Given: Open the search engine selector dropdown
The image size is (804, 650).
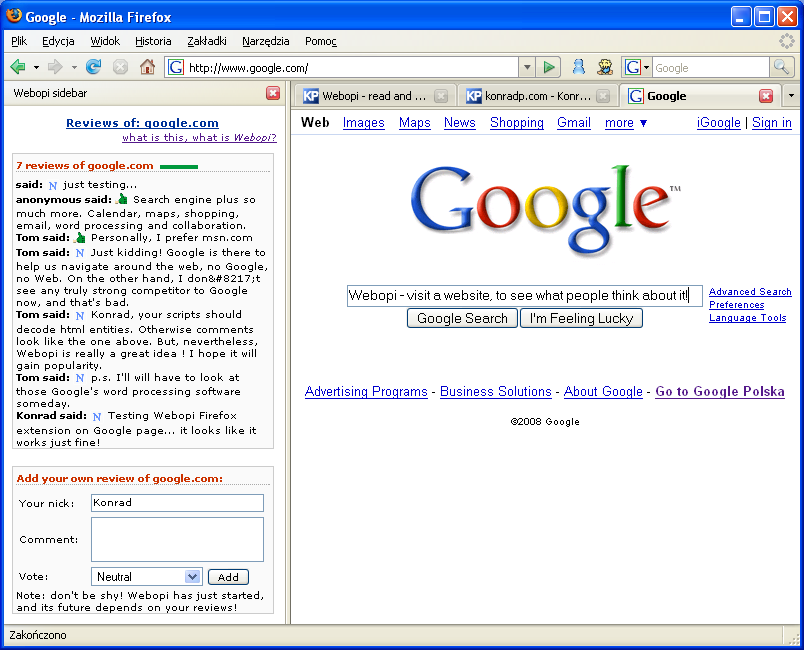Looking at the screenshot, I should [x=637, y=67].
